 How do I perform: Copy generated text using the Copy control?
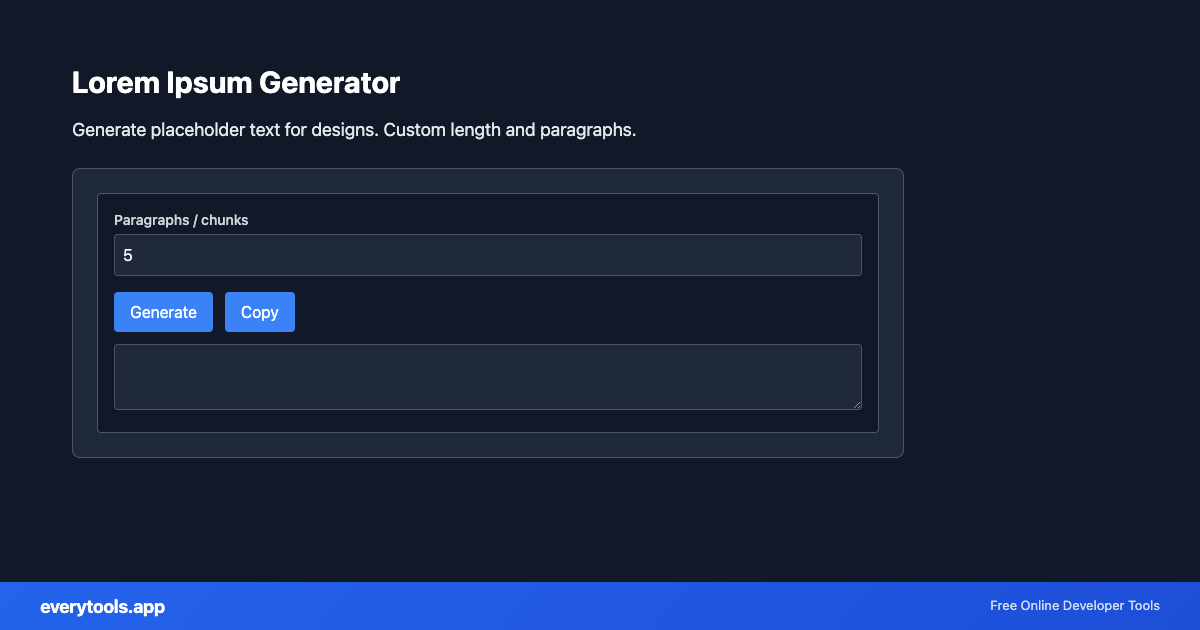(x=259, y=312)
